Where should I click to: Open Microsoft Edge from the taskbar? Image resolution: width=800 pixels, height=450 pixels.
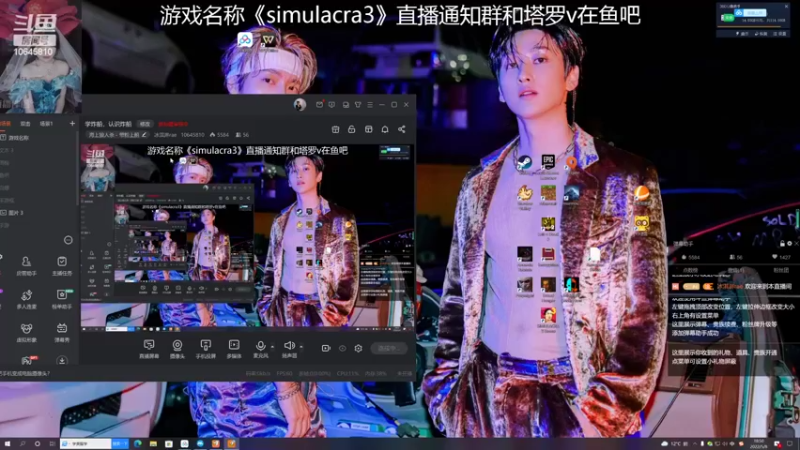[138, 444]
